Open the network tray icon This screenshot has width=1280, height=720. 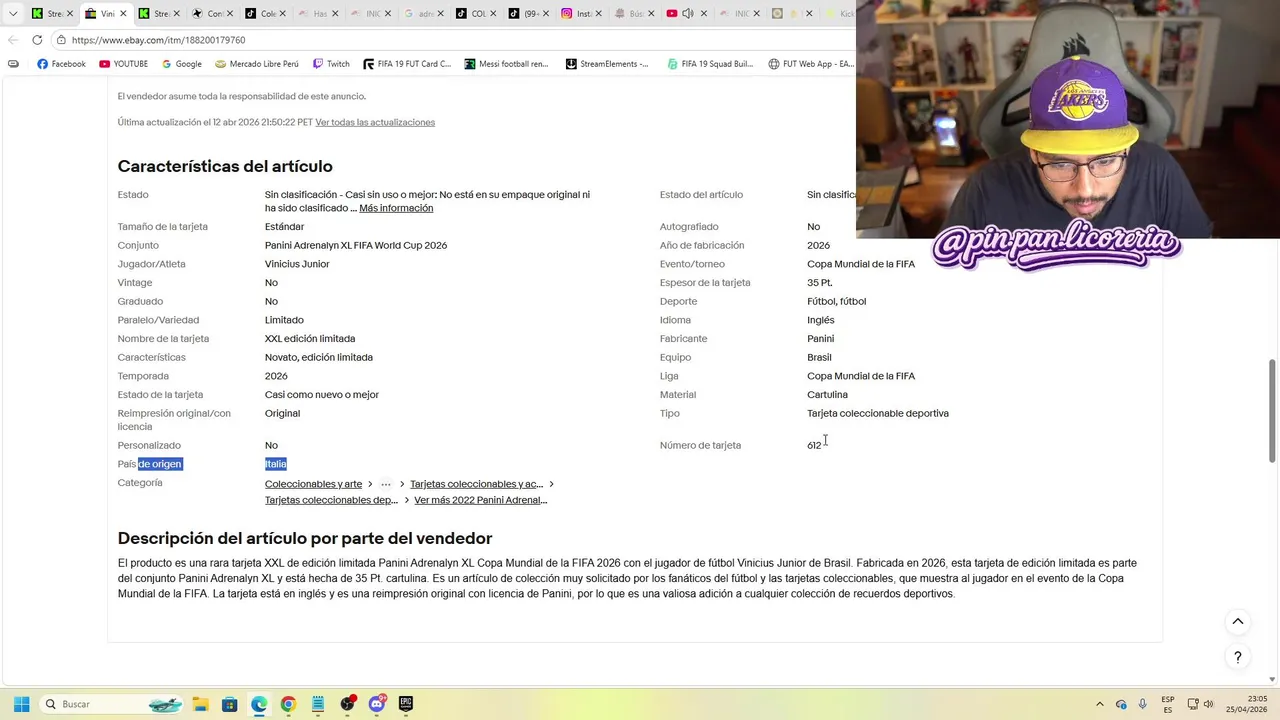point(1193,704)
